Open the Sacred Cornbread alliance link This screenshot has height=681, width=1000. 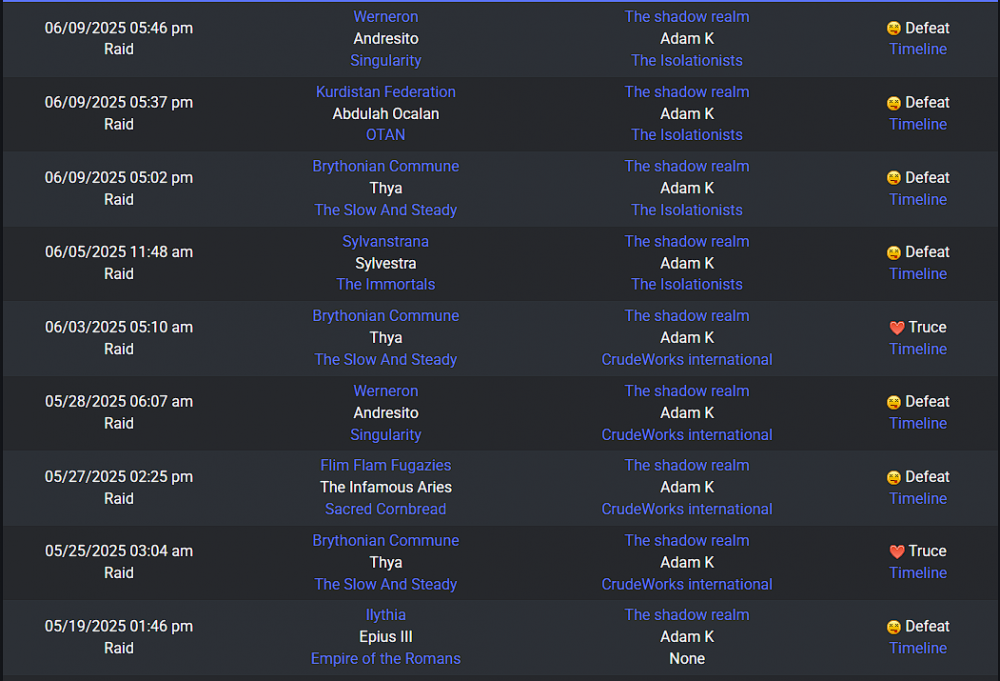click(x=386, y=509)
